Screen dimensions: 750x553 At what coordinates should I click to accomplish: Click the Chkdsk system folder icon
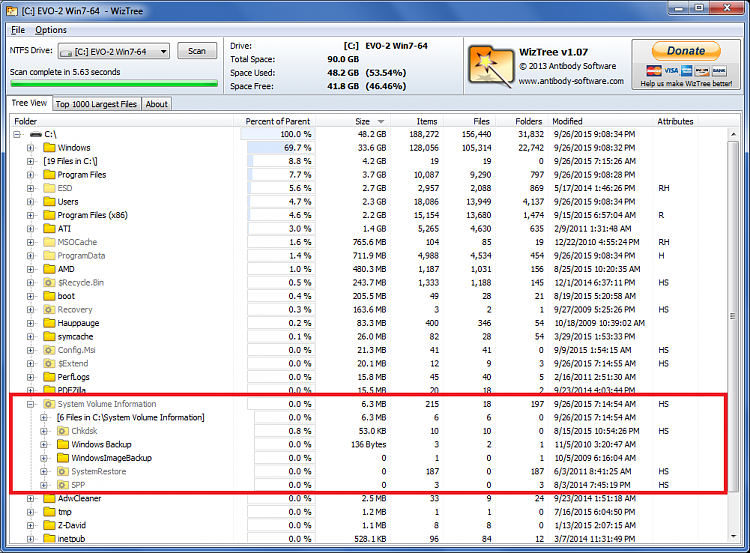pos(63,431)
